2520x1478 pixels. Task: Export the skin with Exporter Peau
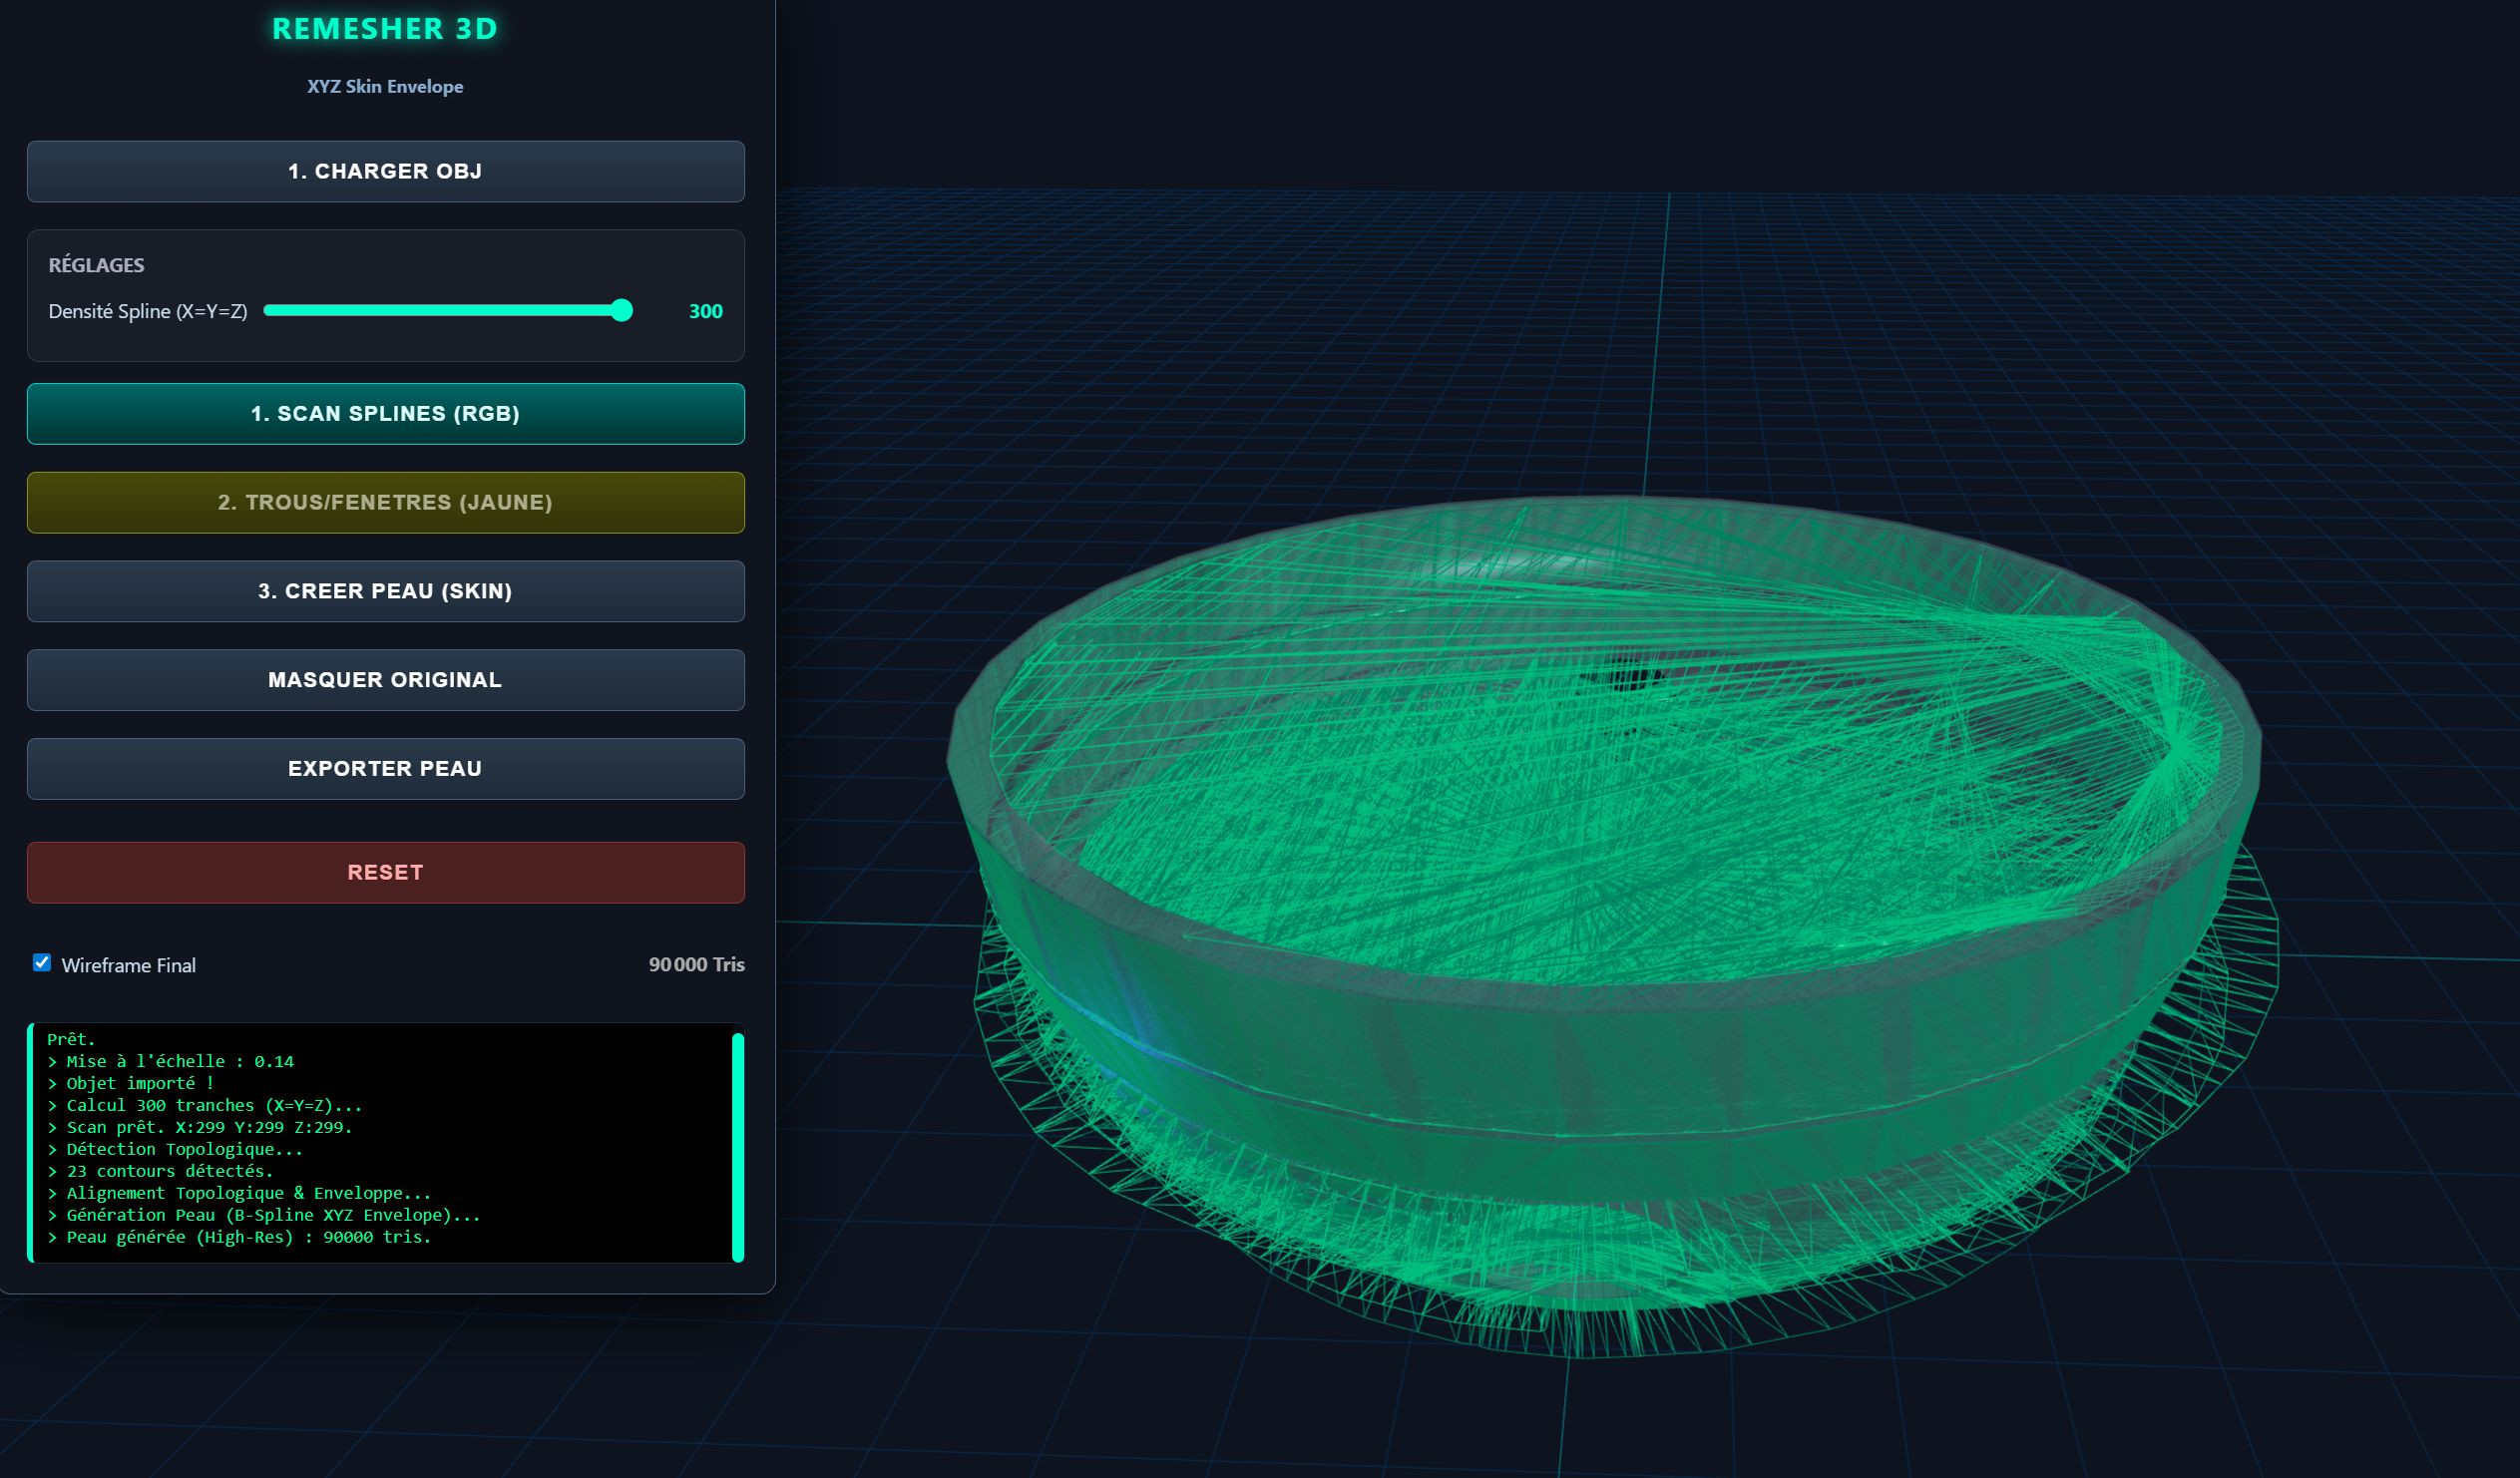[385, 768]
